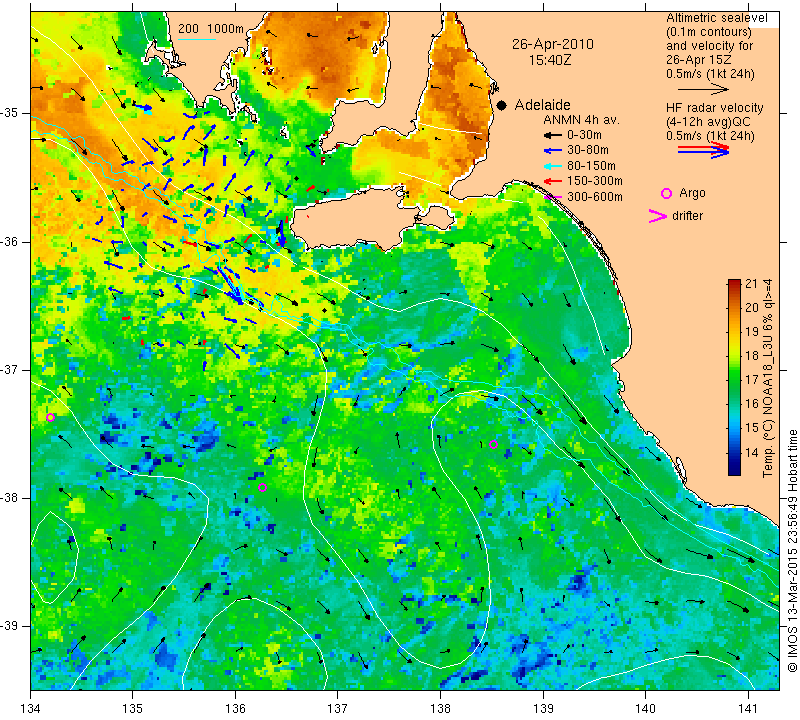Click the temperature color bar
This screenshot has height=720, width=800.
coord(734,377)
